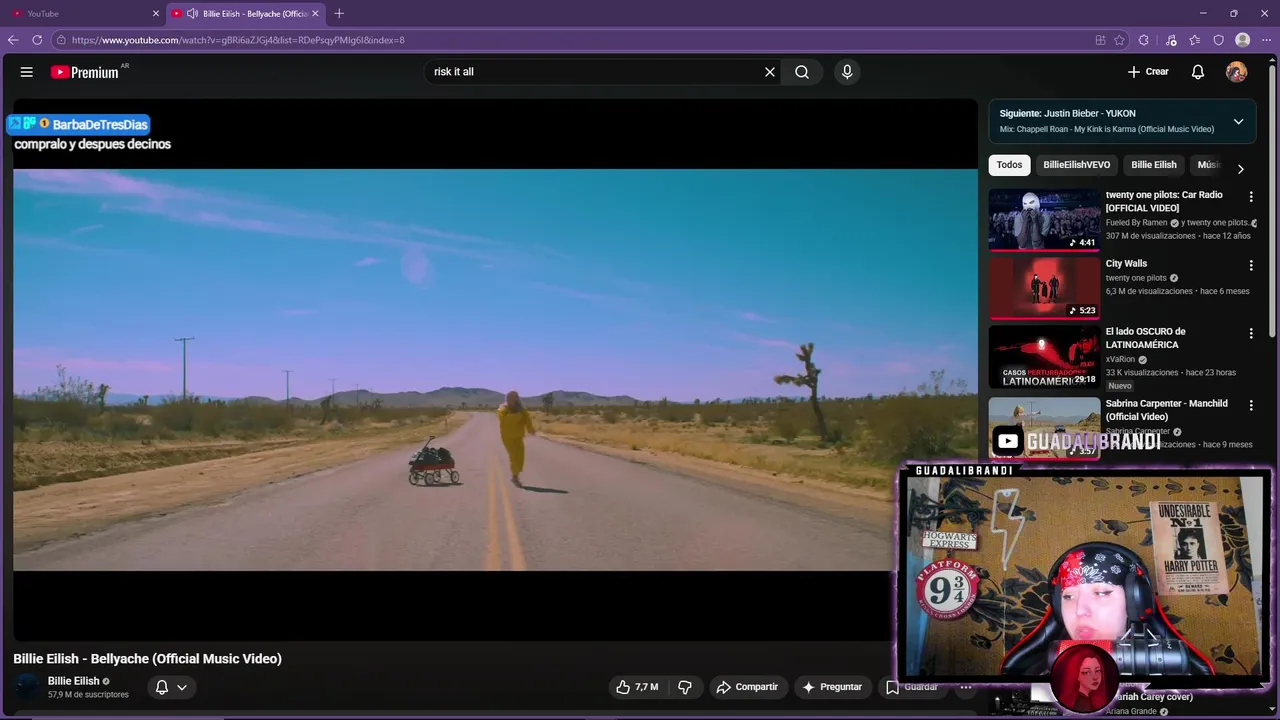Go back in browser history
This screenshot has width=1280, height=720.
point(13,40)
